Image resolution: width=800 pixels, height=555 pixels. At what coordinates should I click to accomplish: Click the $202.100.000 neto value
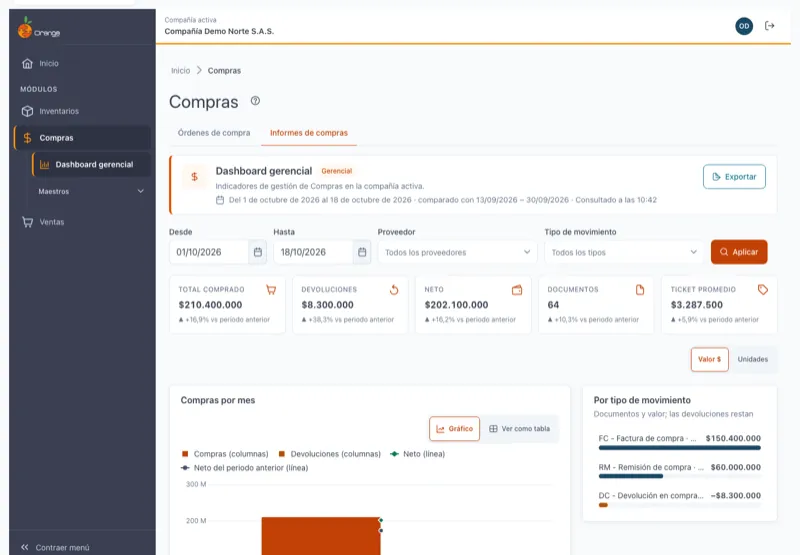click(x=456, y=305)
